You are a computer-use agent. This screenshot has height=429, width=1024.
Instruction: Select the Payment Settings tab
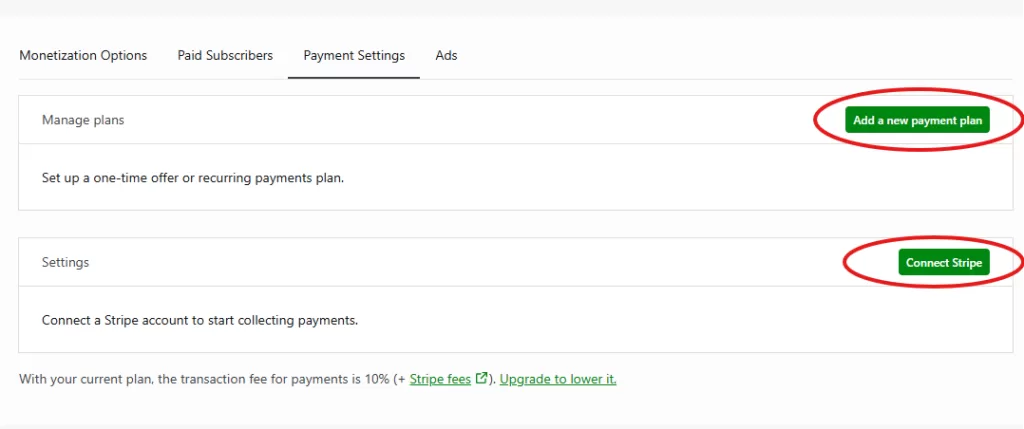pyautogui.click(x=354, y=56)
